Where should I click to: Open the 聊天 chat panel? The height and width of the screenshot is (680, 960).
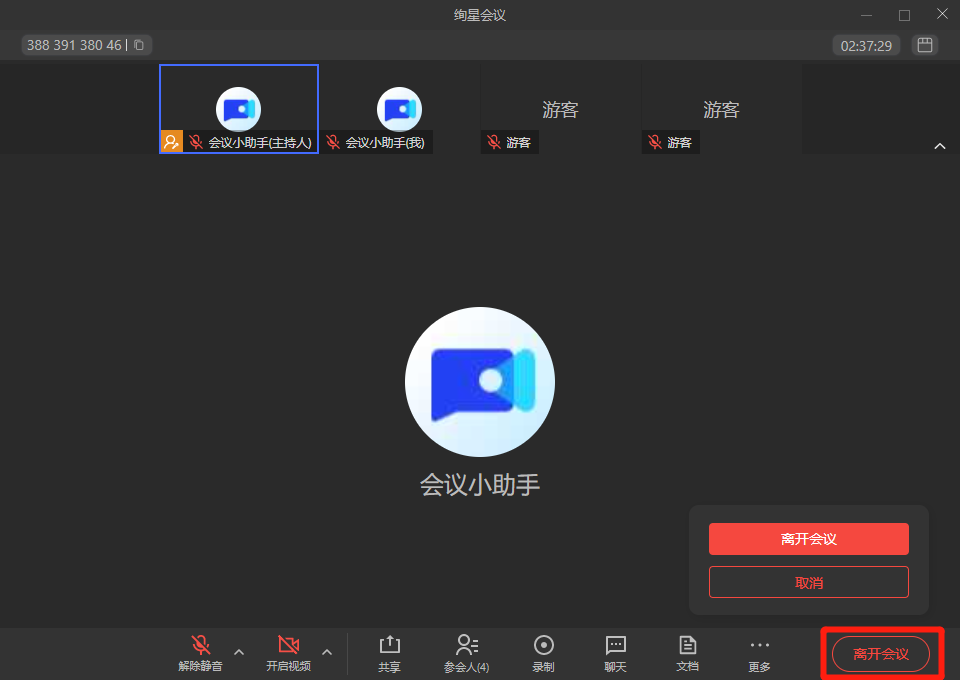(x=615, y=654)
